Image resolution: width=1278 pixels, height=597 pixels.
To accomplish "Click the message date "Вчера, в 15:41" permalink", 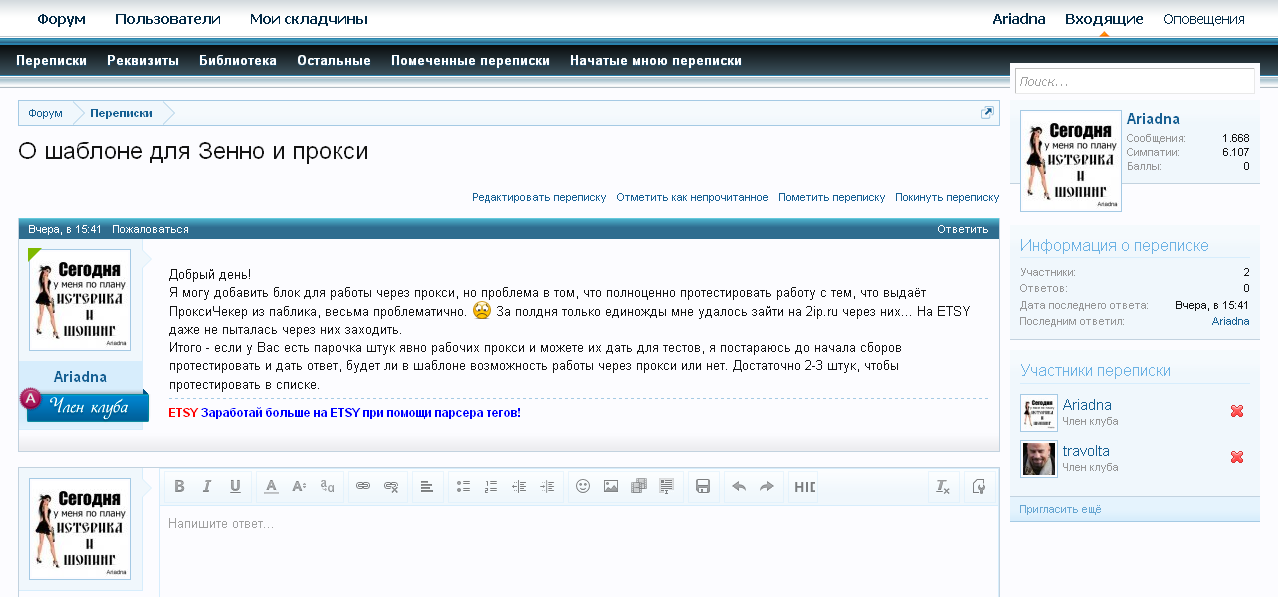I will tap(65, 229).
